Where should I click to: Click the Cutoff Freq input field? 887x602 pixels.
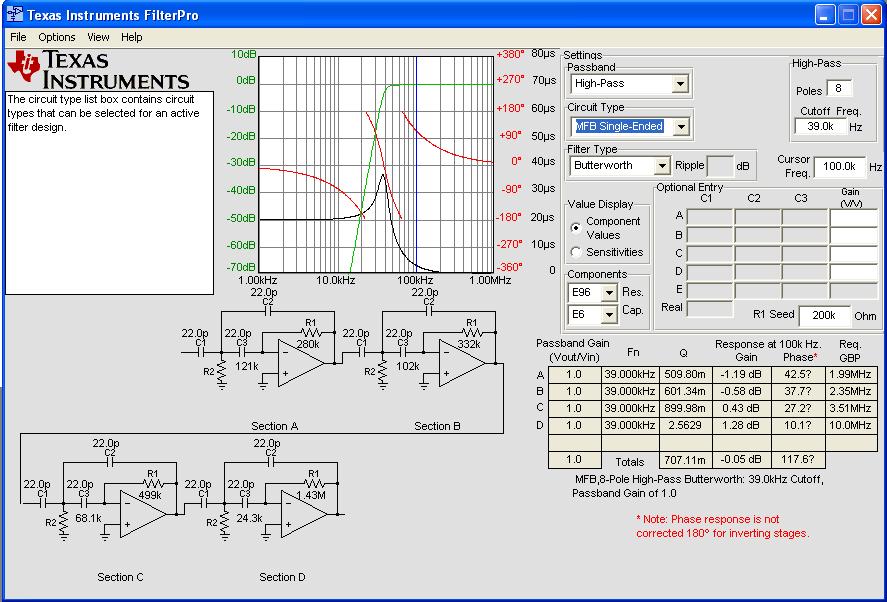click(x=820, y=126)
